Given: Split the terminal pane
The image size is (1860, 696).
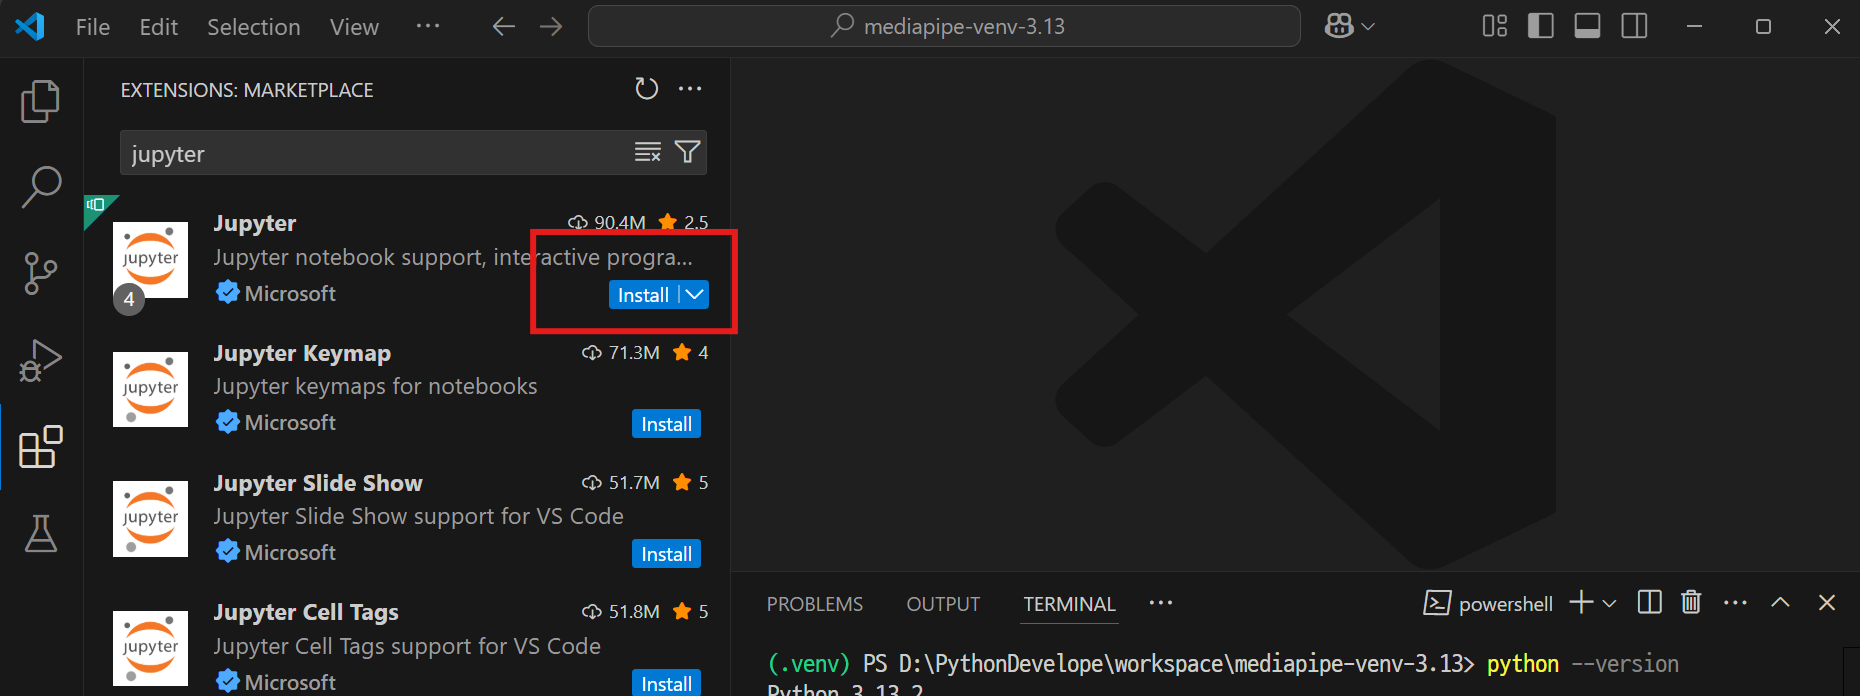Looking at the screenshot, I should (x=1649, y=602).
